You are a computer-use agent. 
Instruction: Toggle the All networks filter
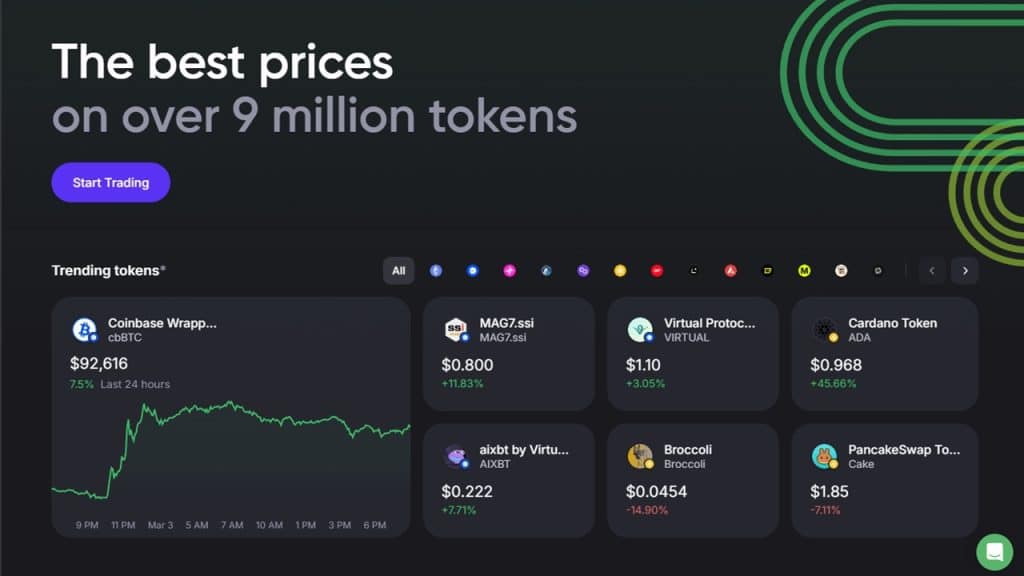pos(398,270)
